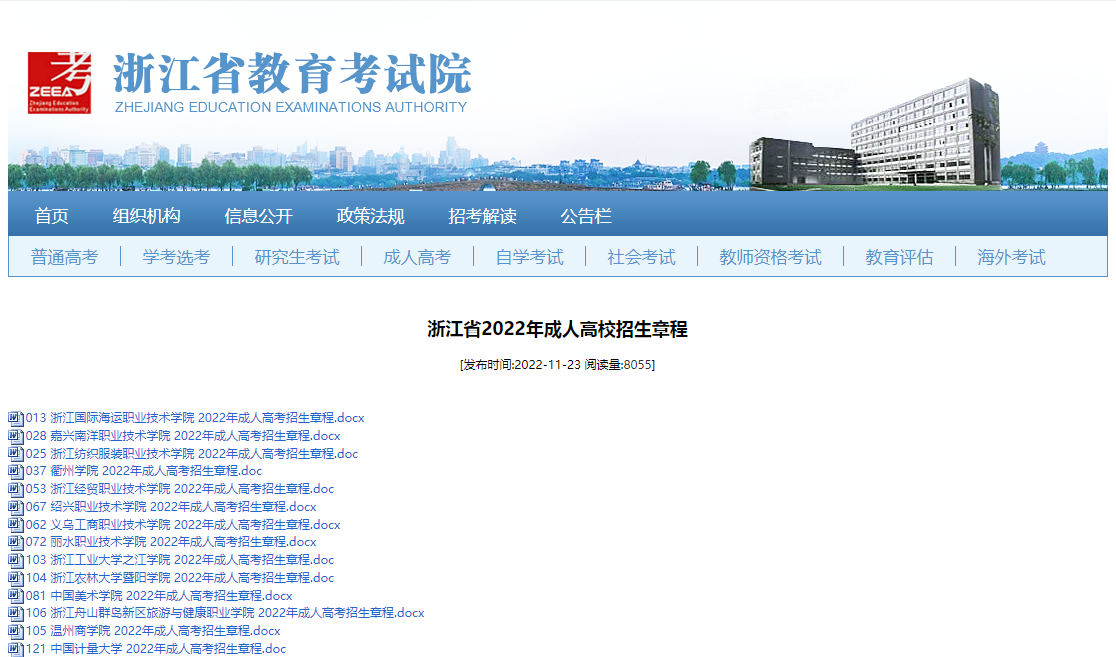Image resolution: width=1116 pixels, height=657 pixels.
Task: Click Word icon beside 121 中国计量大学
Action: [x=16, y=648]
